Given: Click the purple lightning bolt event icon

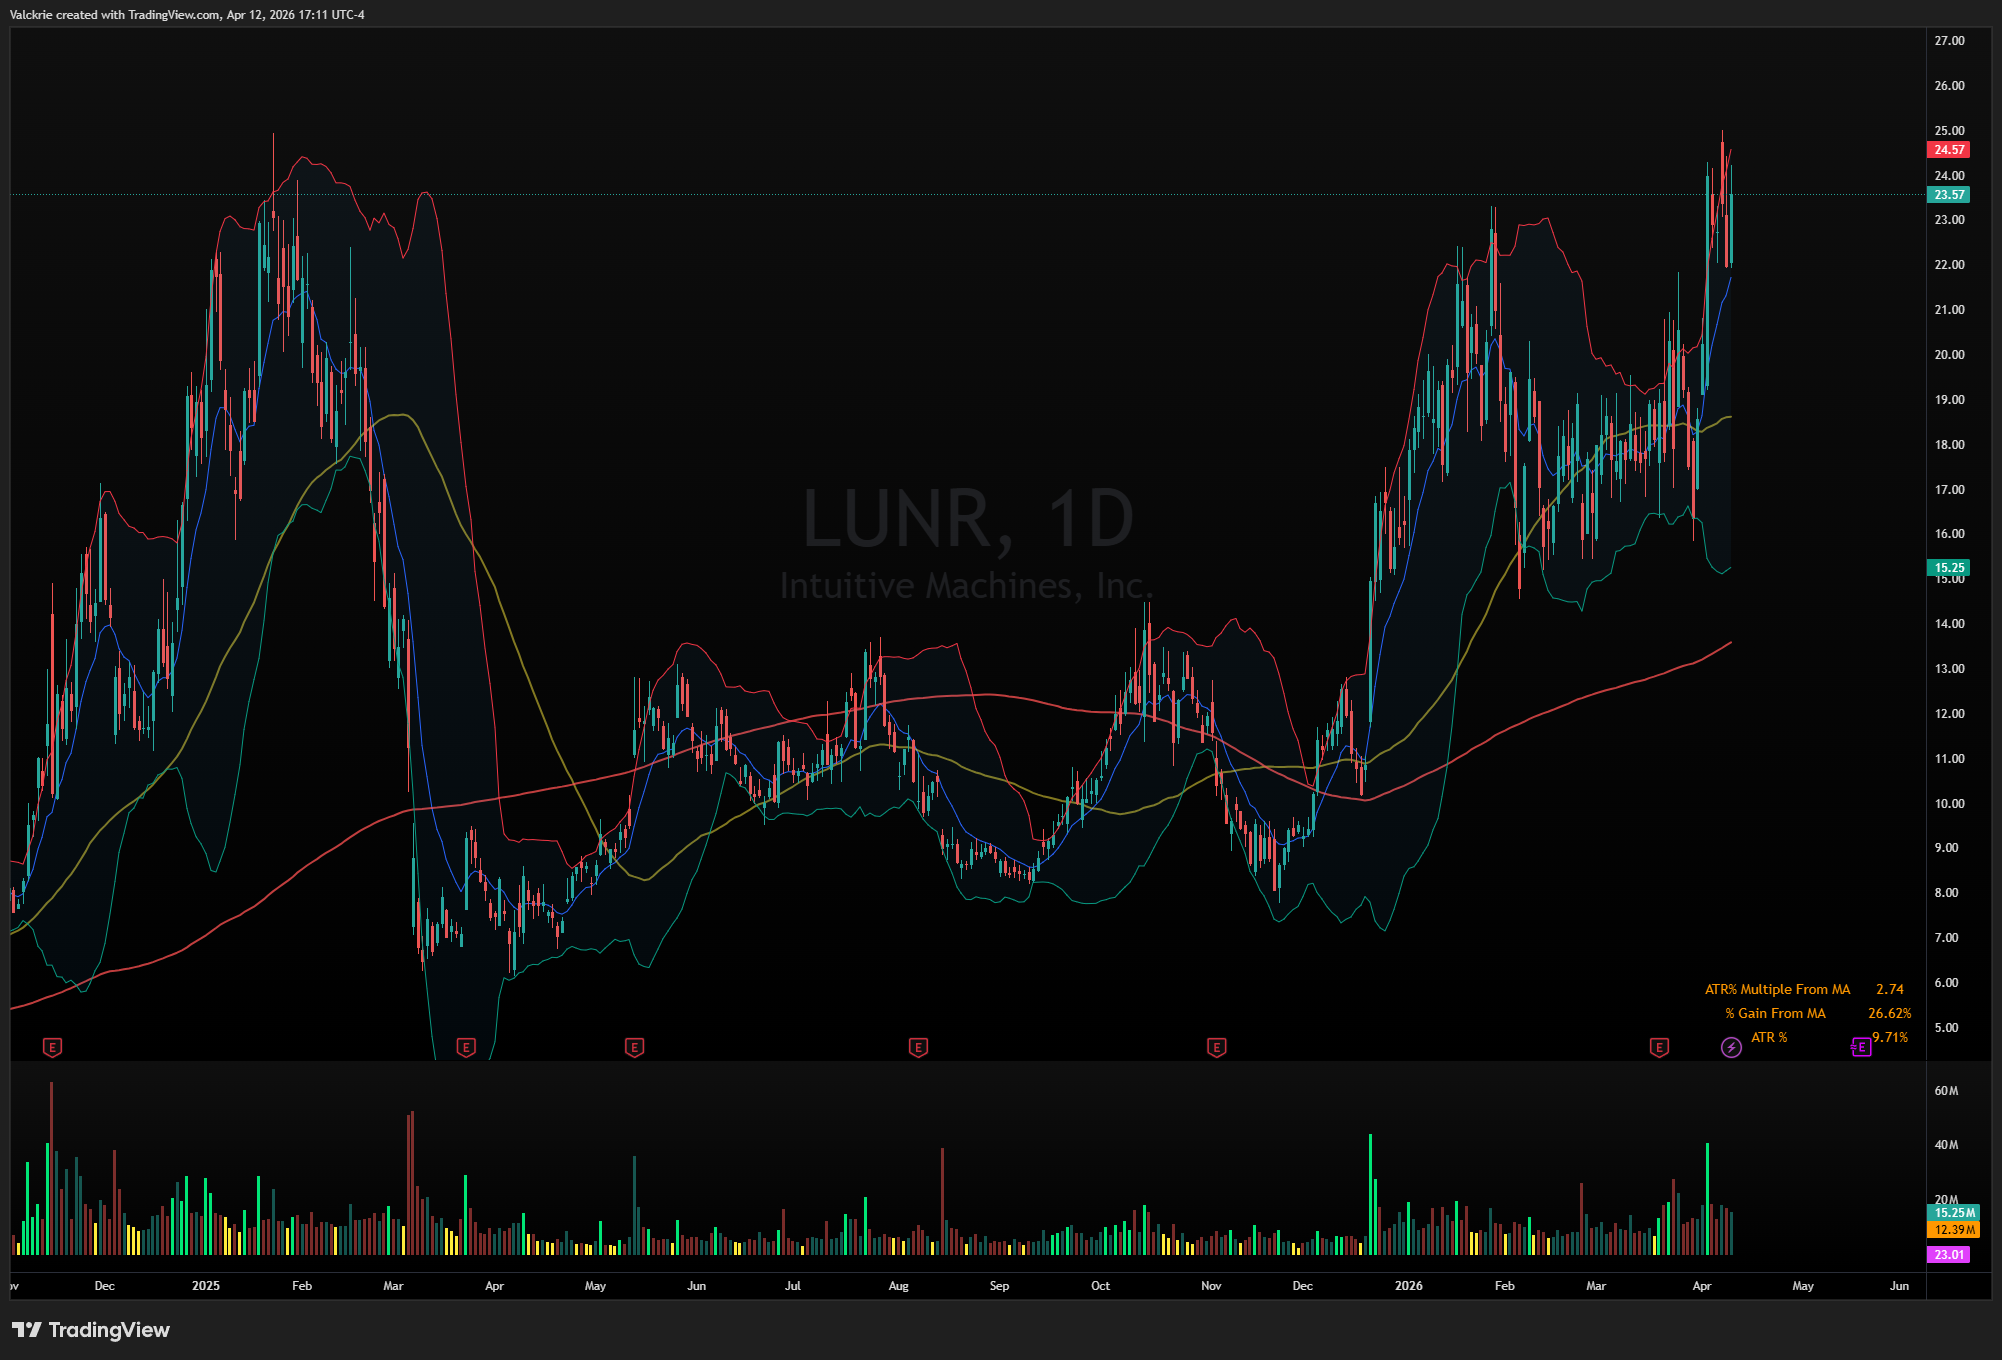Looking at the screenshot, I should coord(1731,1047).
